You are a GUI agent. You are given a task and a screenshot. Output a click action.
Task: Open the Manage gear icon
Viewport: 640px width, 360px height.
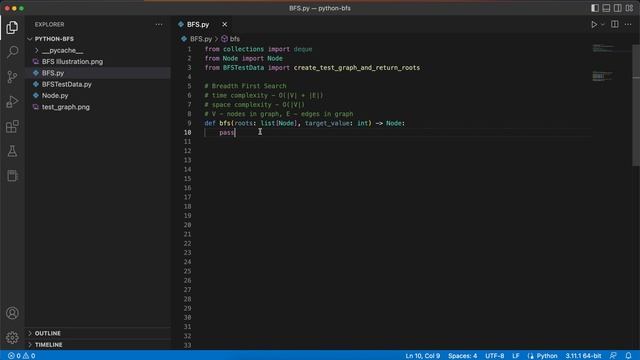click(12, 338)
